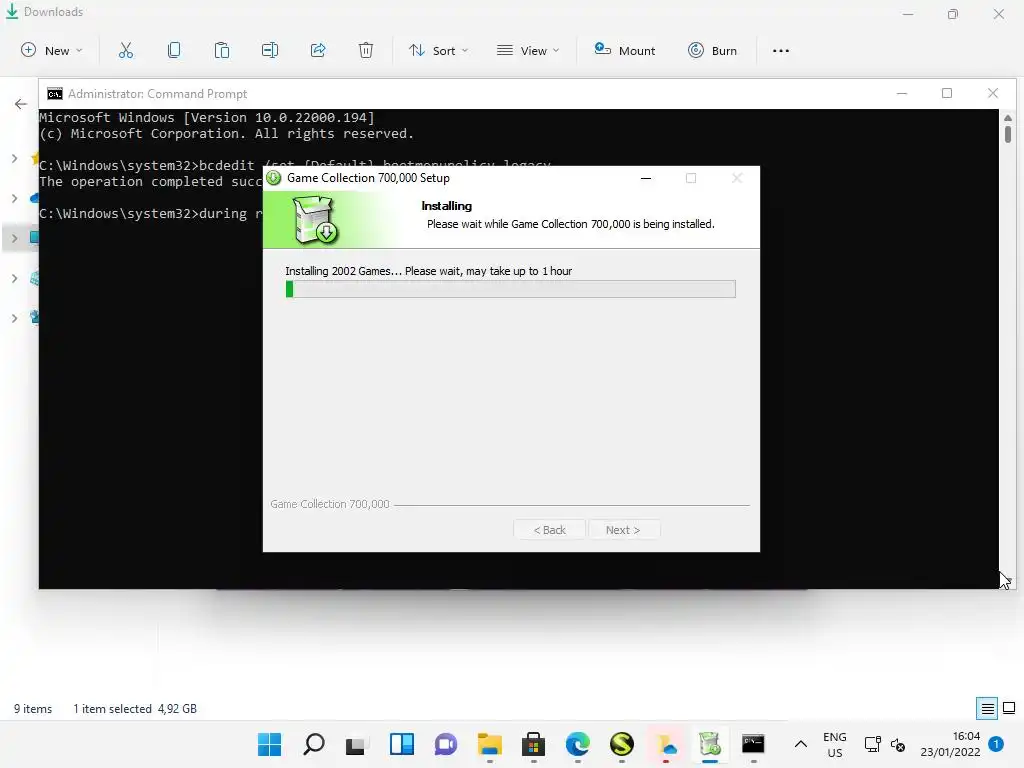Switch to the Game Collection installer taskbar icon
Screen dimensions: 1024x768
coord(710,744)
